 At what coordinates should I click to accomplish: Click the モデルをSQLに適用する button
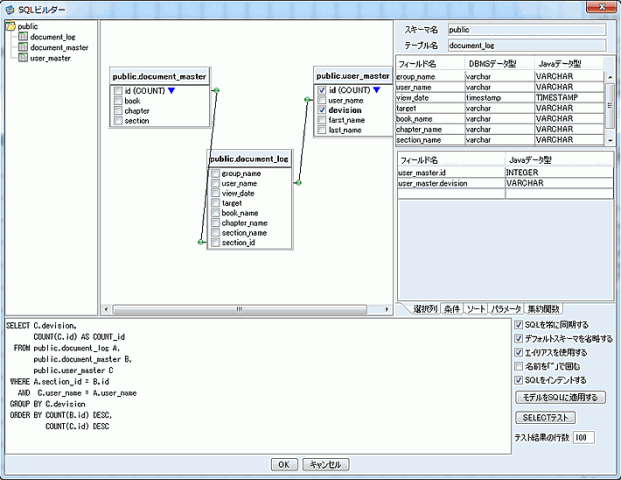(x=560, y=397)
